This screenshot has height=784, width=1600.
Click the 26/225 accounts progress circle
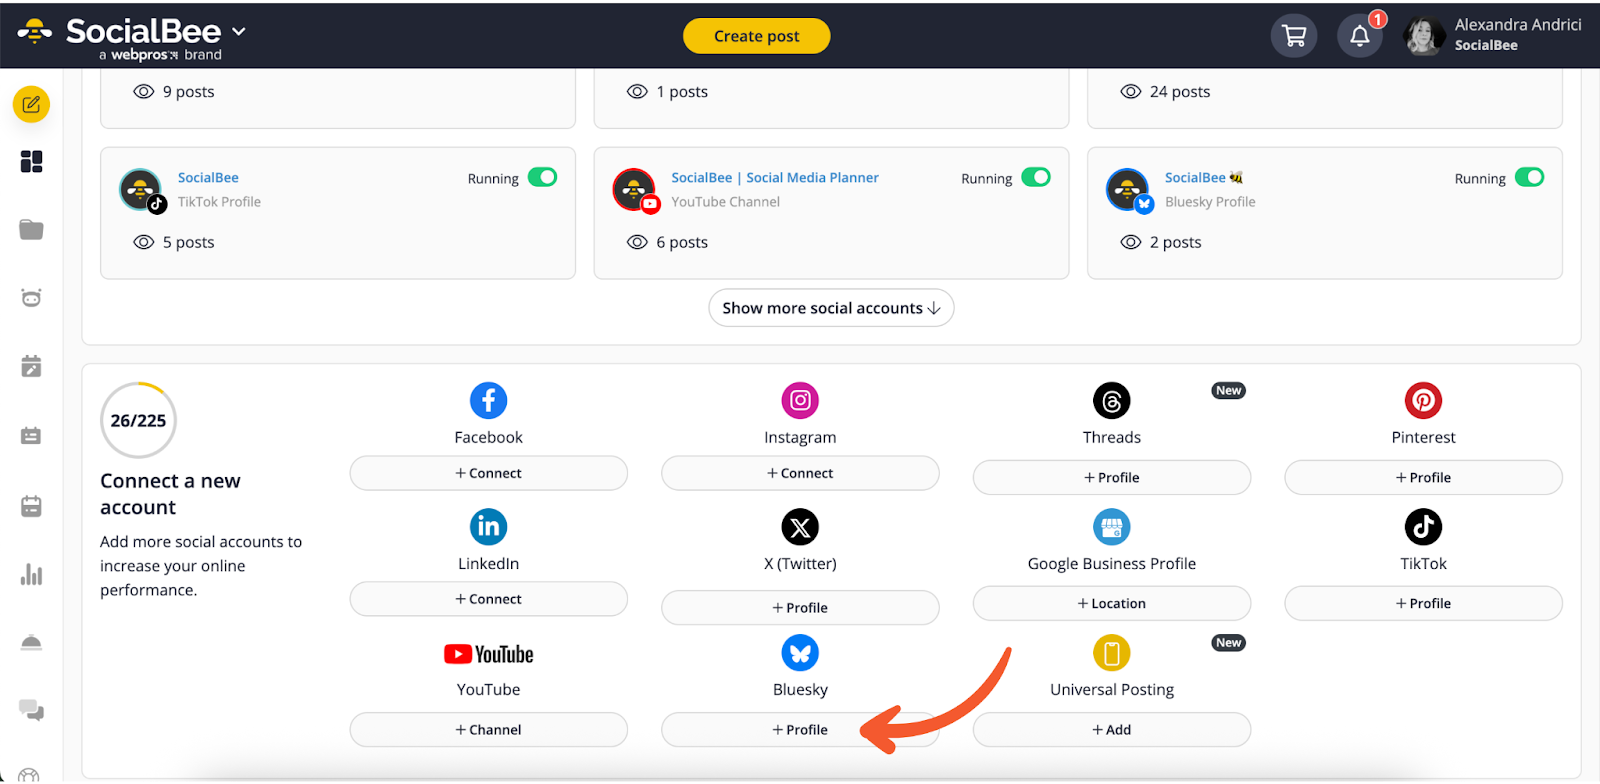point(138,421)
